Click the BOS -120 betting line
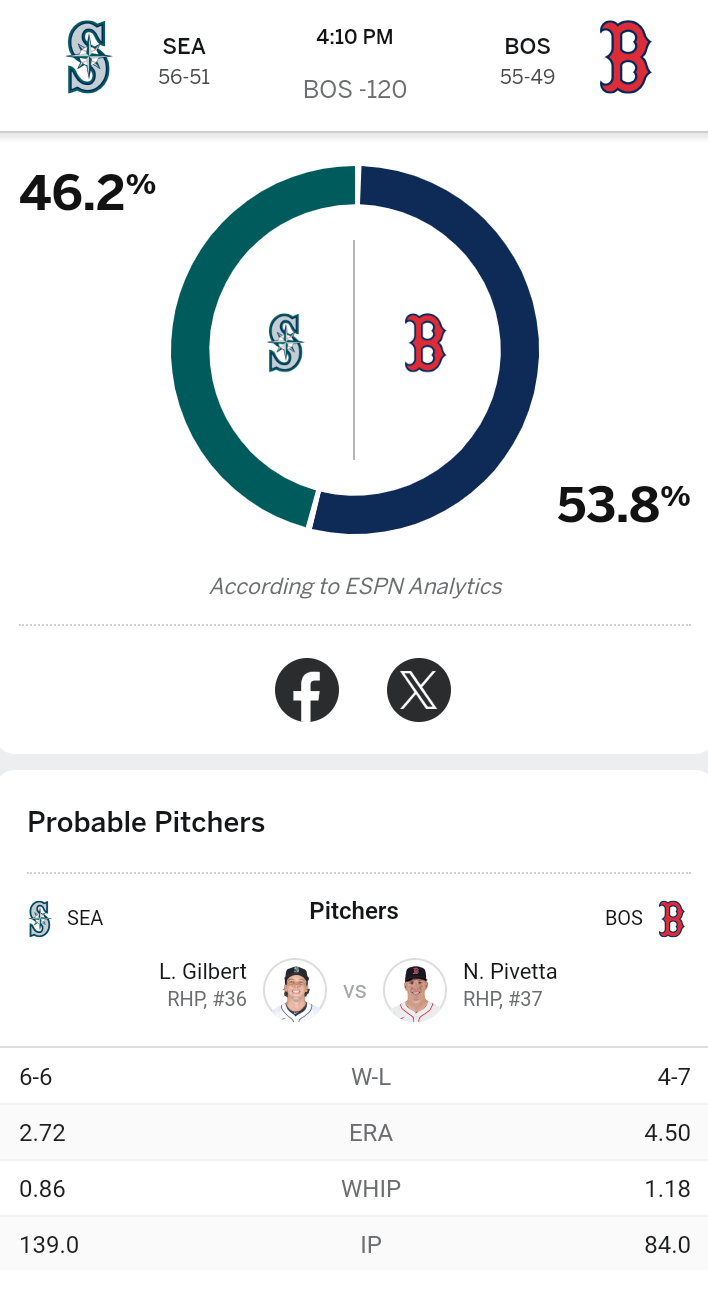Viewport: 708px width, 1289px height. coord(355,90)
